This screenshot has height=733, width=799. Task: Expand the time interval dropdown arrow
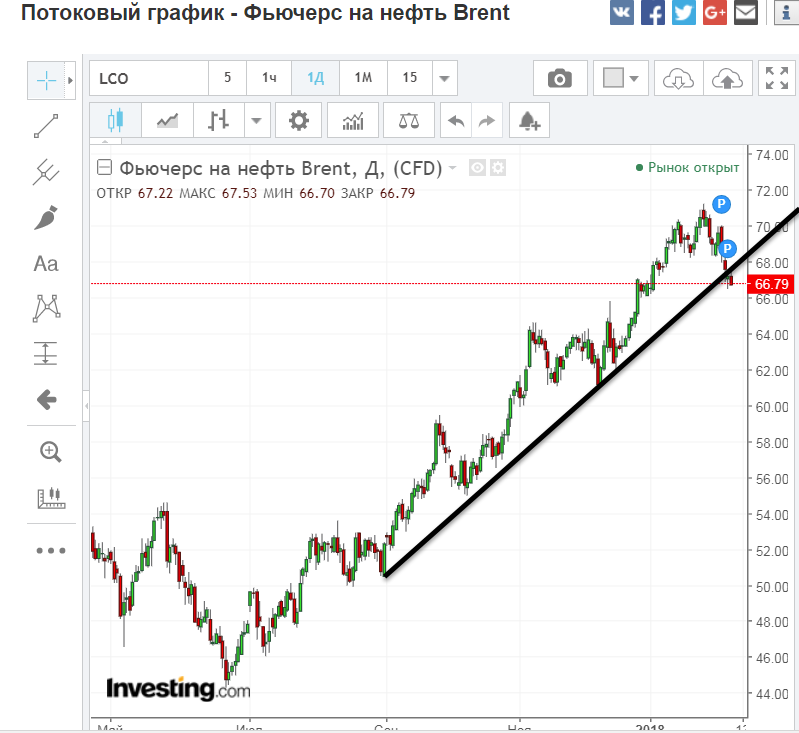point(446,79)
